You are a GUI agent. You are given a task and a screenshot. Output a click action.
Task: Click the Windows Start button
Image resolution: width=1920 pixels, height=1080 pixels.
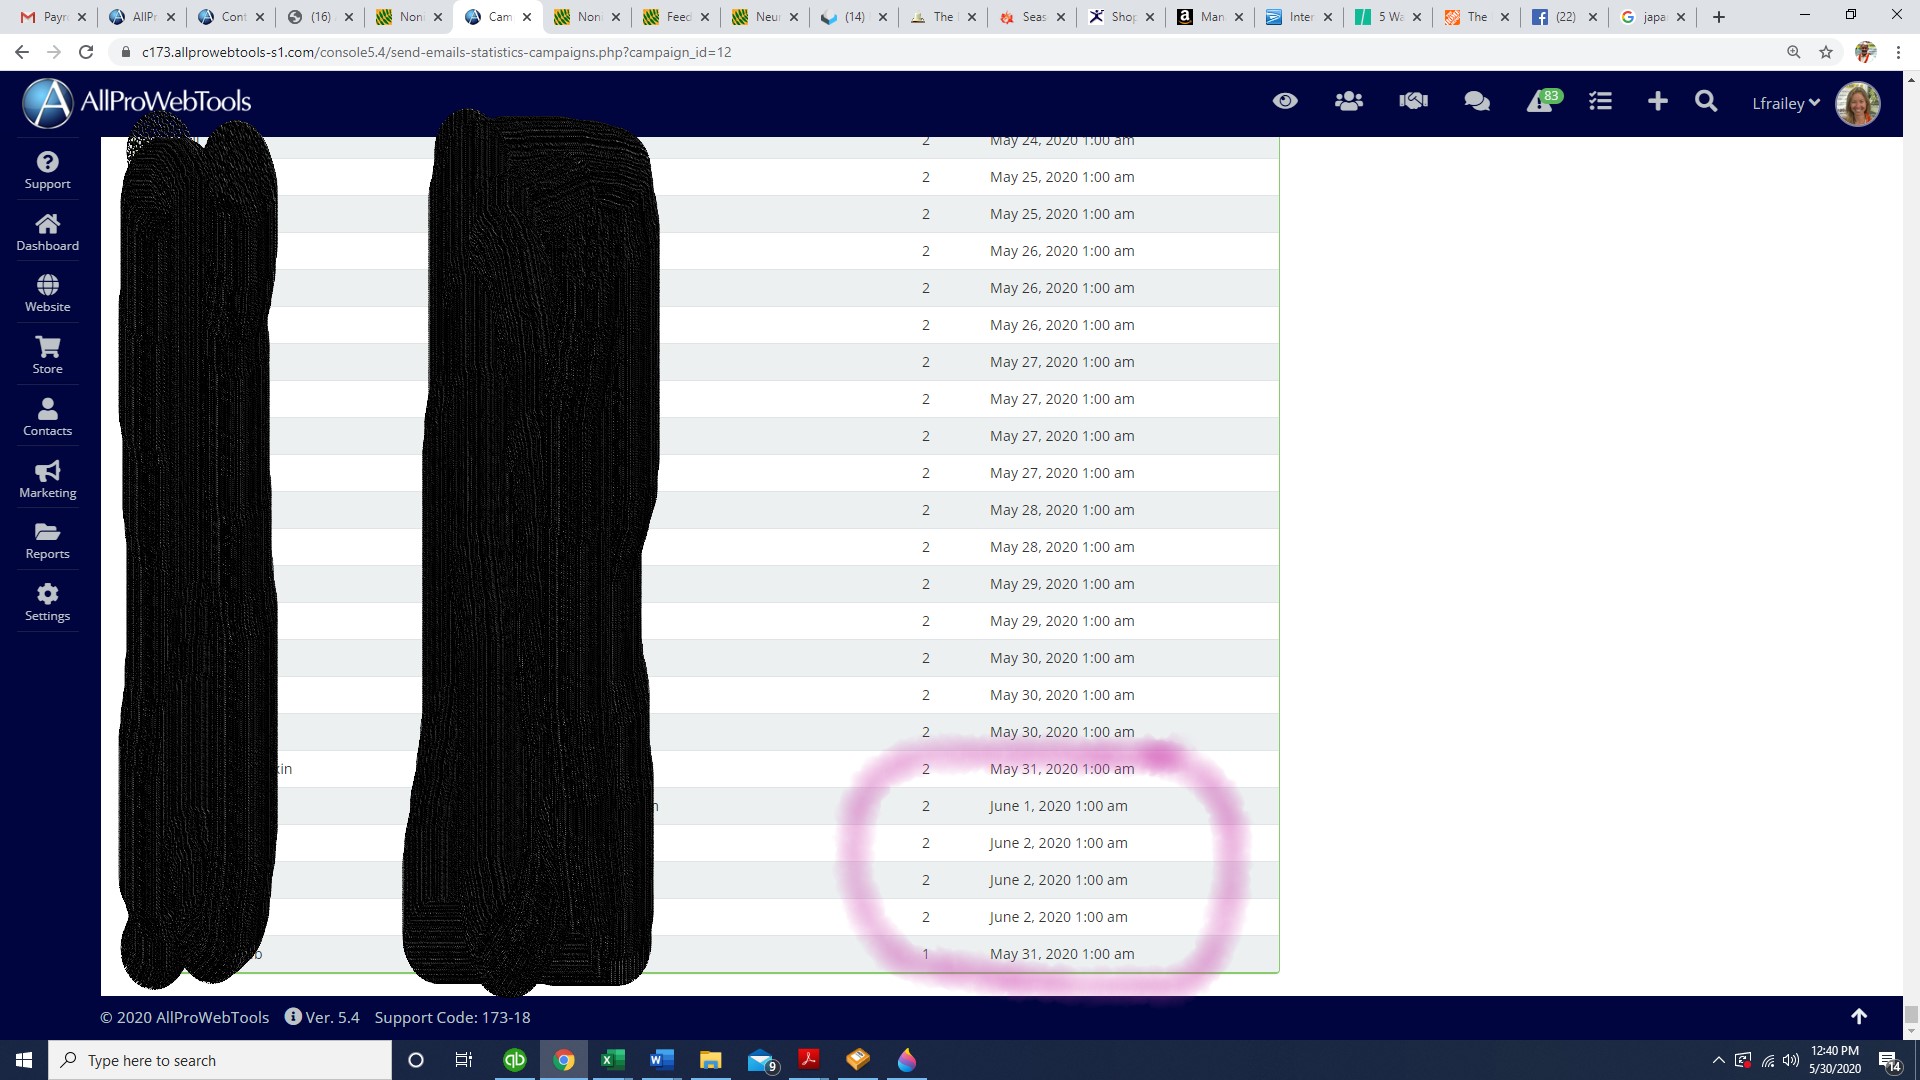(x=24, y=1060)
